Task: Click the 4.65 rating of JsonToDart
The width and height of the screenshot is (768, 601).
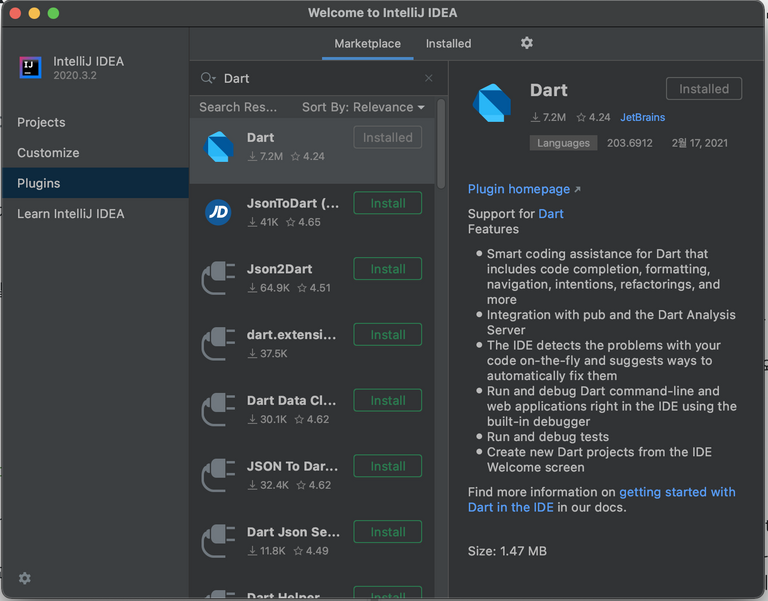Action: [x=310, y=222]
